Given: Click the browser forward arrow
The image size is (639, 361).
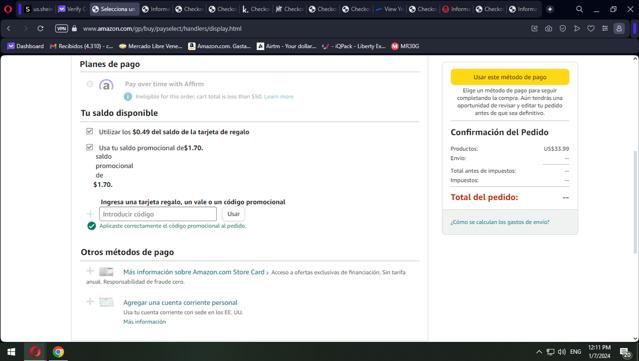Looking at the screenshot, I should coord(25,29).
